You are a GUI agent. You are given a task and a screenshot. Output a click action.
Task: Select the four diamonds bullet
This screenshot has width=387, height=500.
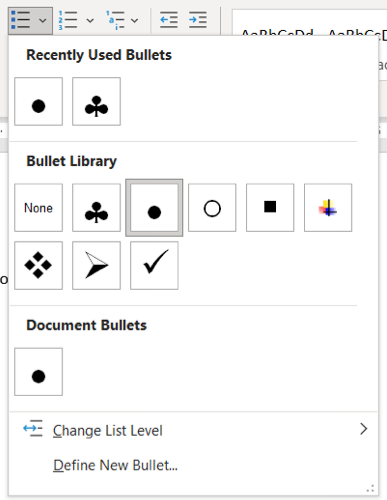[38, 265]
